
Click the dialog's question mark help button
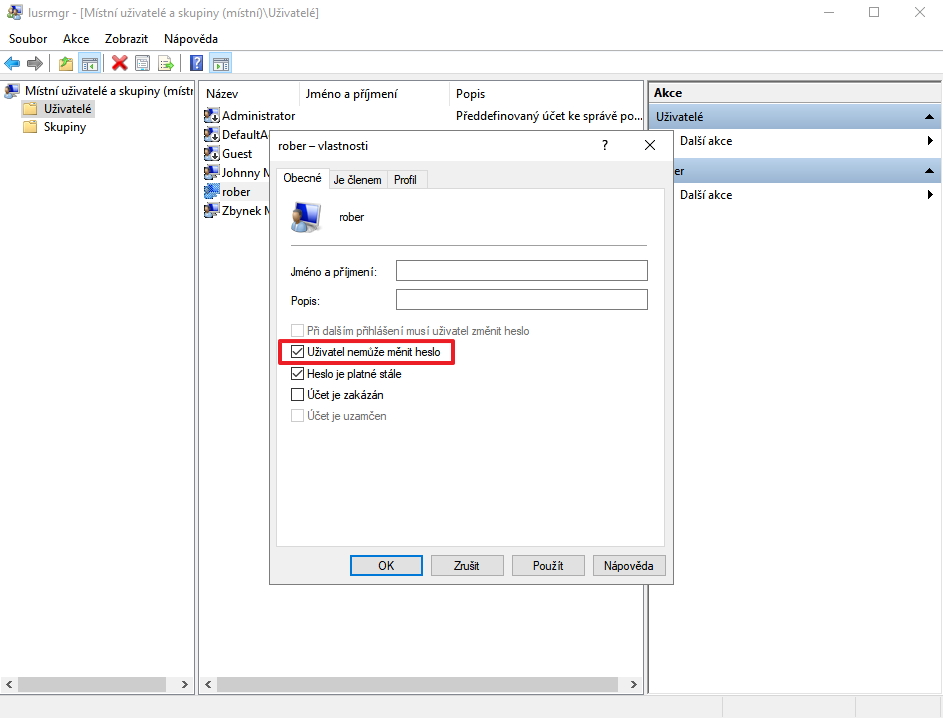point(604,146)
